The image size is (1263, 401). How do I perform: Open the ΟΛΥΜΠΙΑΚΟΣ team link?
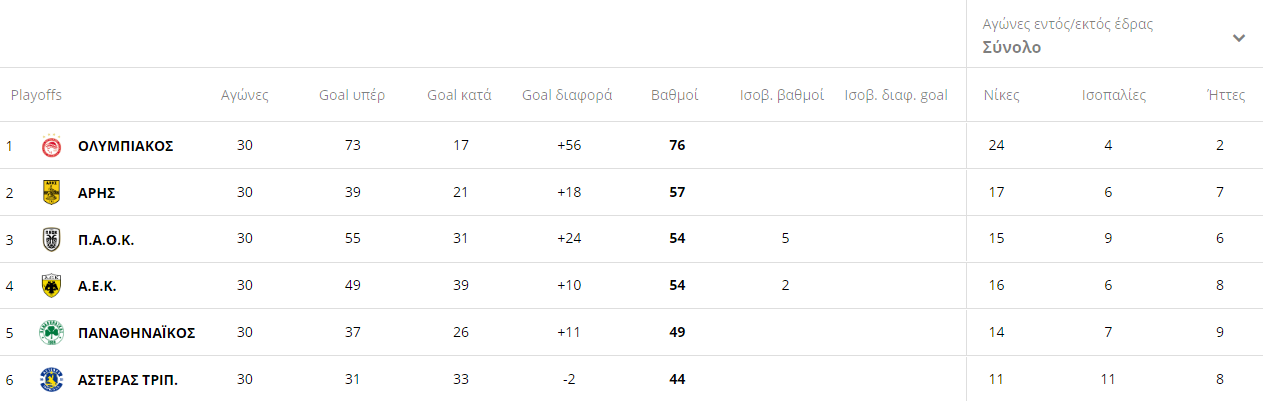126,146
